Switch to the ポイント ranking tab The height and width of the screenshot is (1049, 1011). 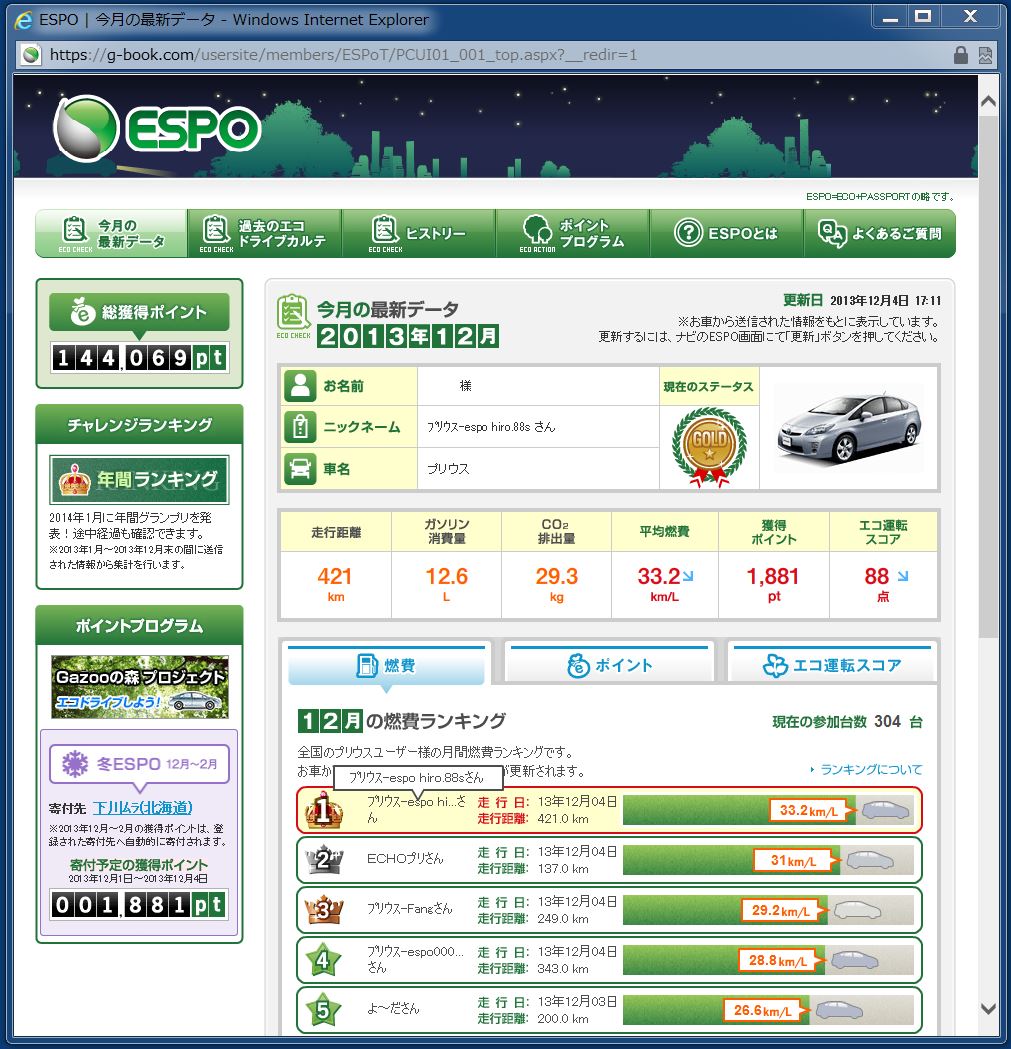coord(610,666)
